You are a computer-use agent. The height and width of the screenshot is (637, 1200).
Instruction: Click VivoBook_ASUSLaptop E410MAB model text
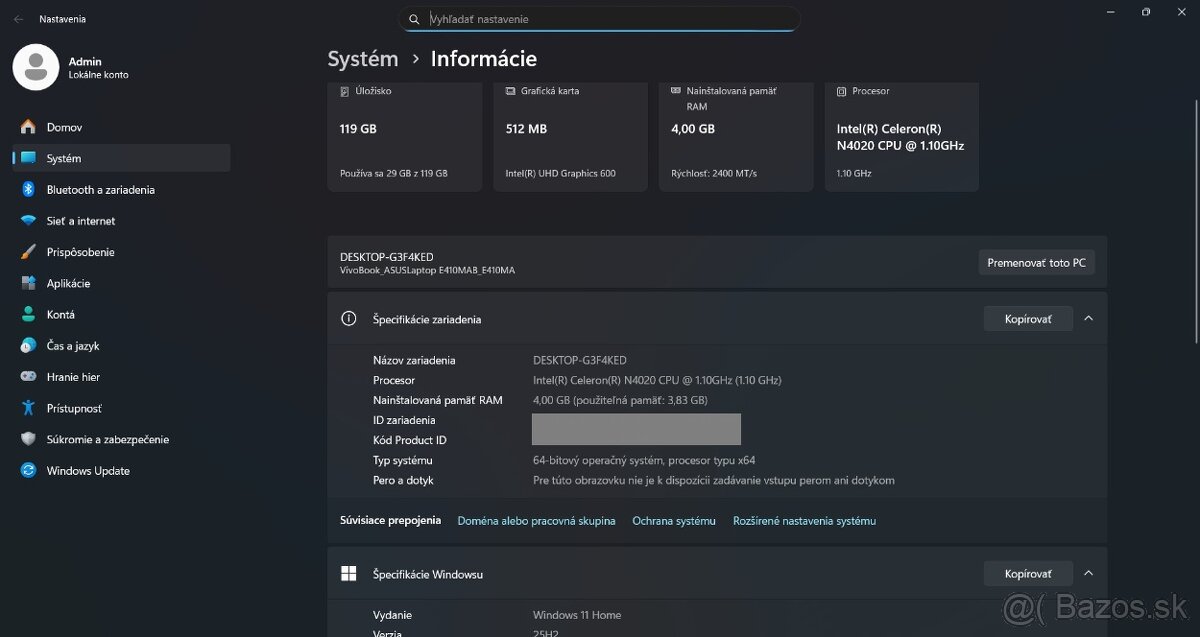pyautogui.click(x=427, y=270)
